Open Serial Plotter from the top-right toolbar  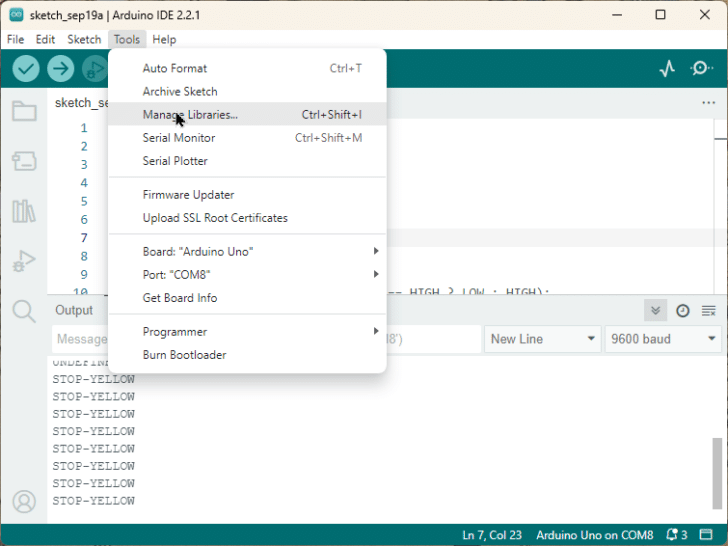(x=667, y=68)
